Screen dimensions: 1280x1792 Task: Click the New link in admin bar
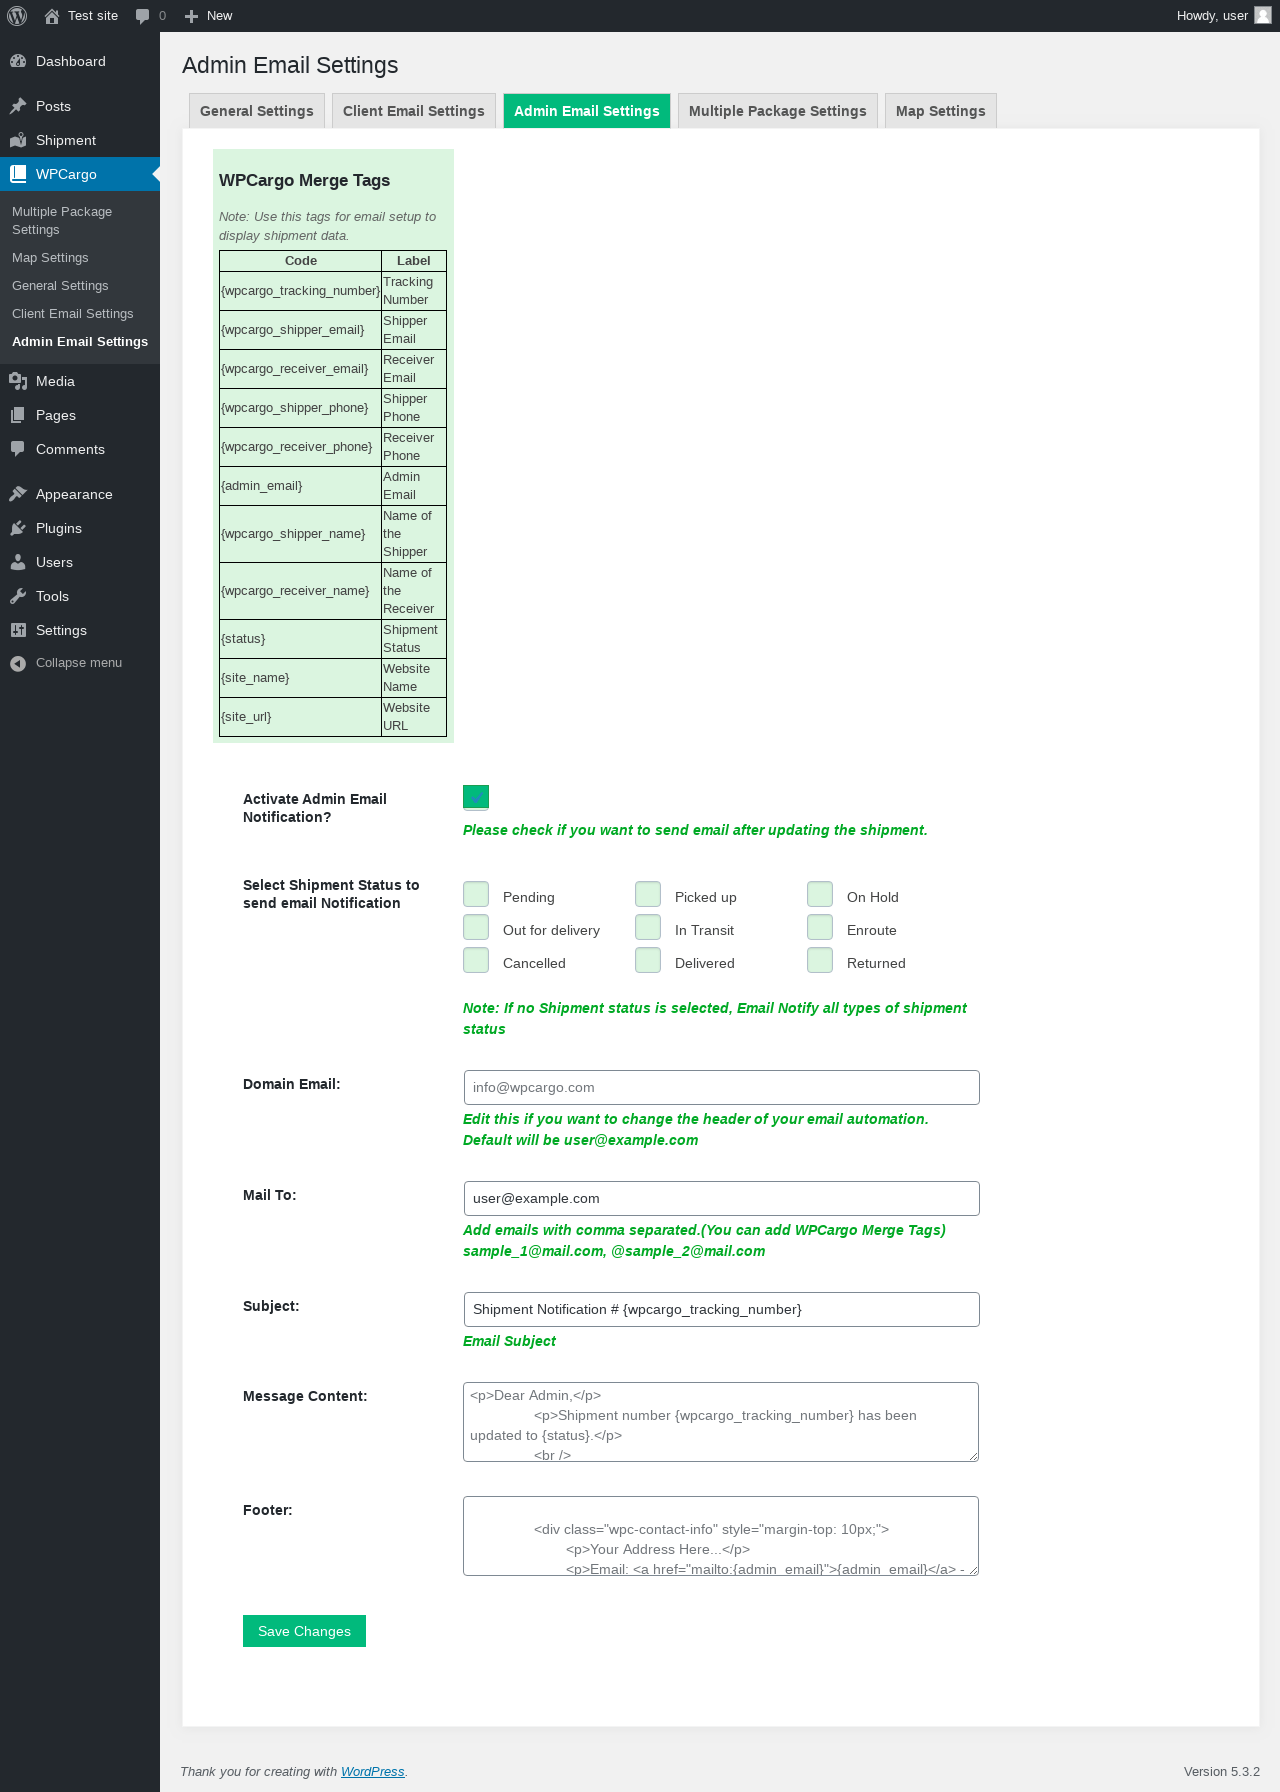[x=209, y=16]
